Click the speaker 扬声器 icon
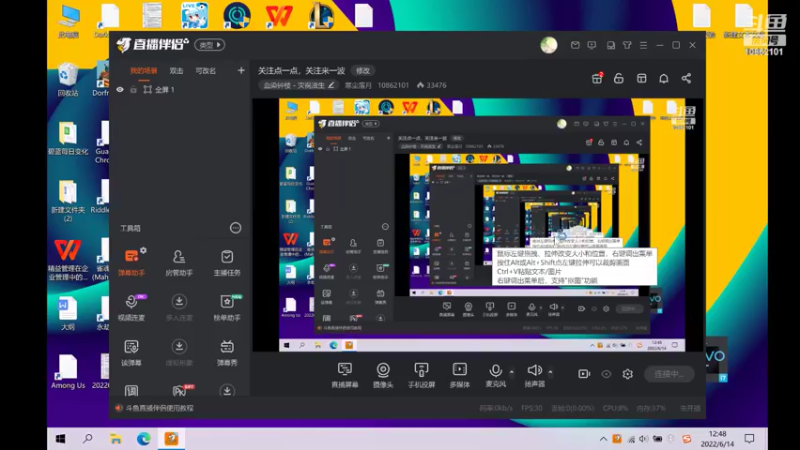The width and height of the screenshot is (800, 450). [535, 370]
